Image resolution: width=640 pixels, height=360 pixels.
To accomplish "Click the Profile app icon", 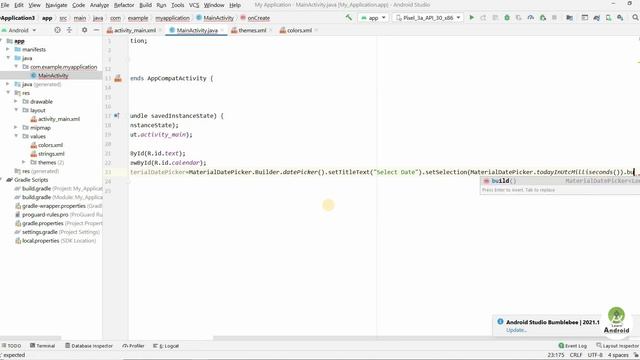I will click(531, 18).
